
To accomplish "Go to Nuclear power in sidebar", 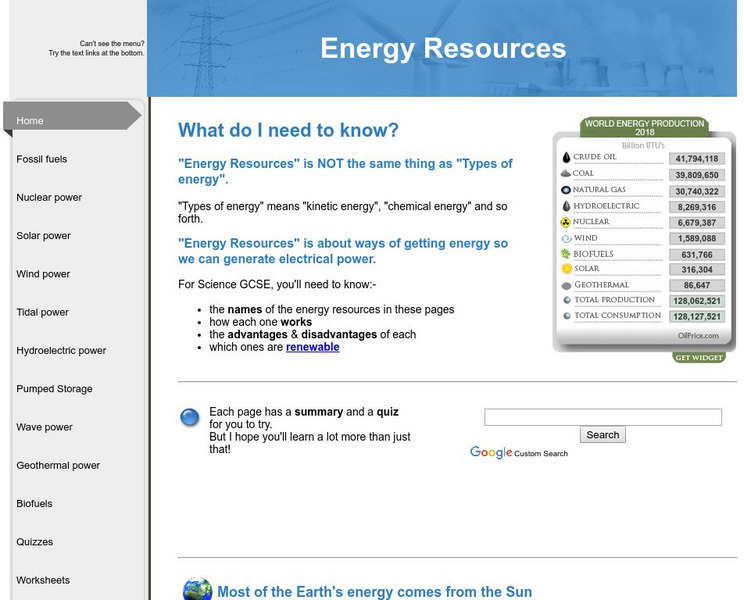I will click(49, 198).
